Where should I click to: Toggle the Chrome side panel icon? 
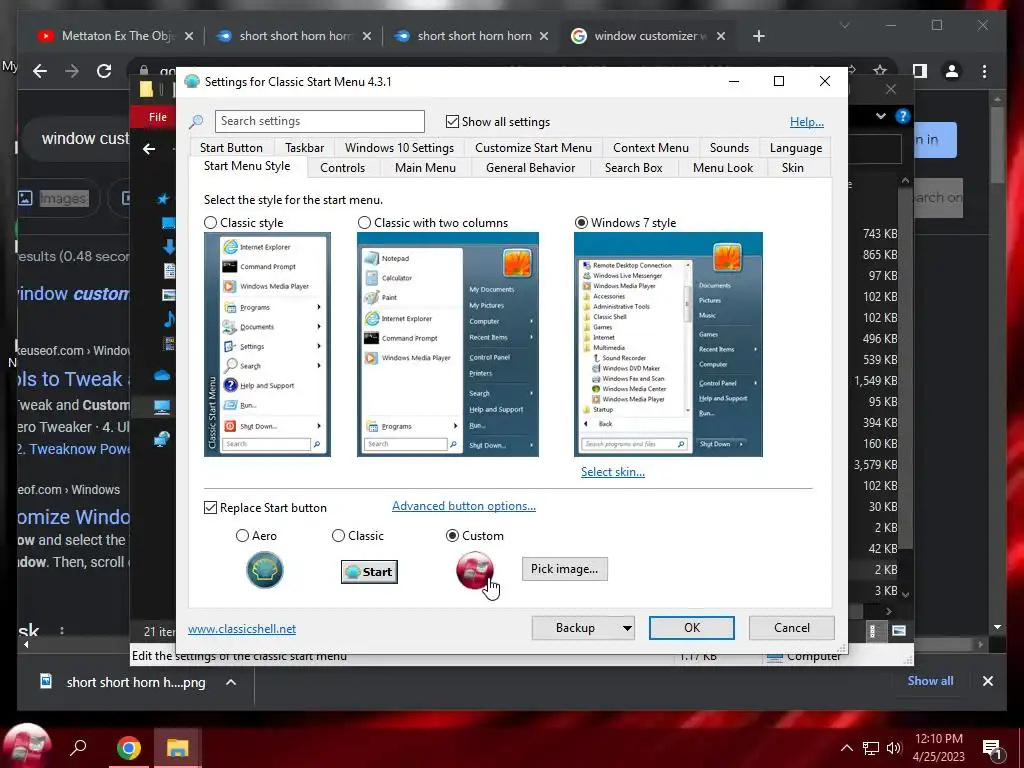tap(920, 71)
